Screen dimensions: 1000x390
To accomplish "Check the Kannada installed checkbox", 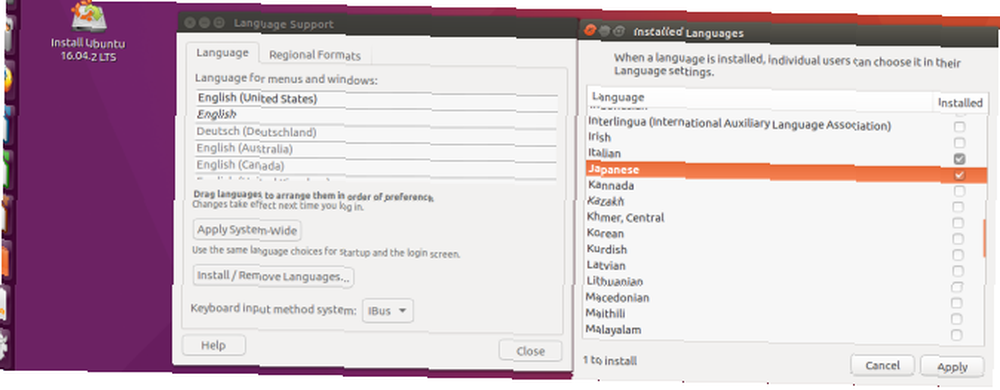I will (959, 191).
